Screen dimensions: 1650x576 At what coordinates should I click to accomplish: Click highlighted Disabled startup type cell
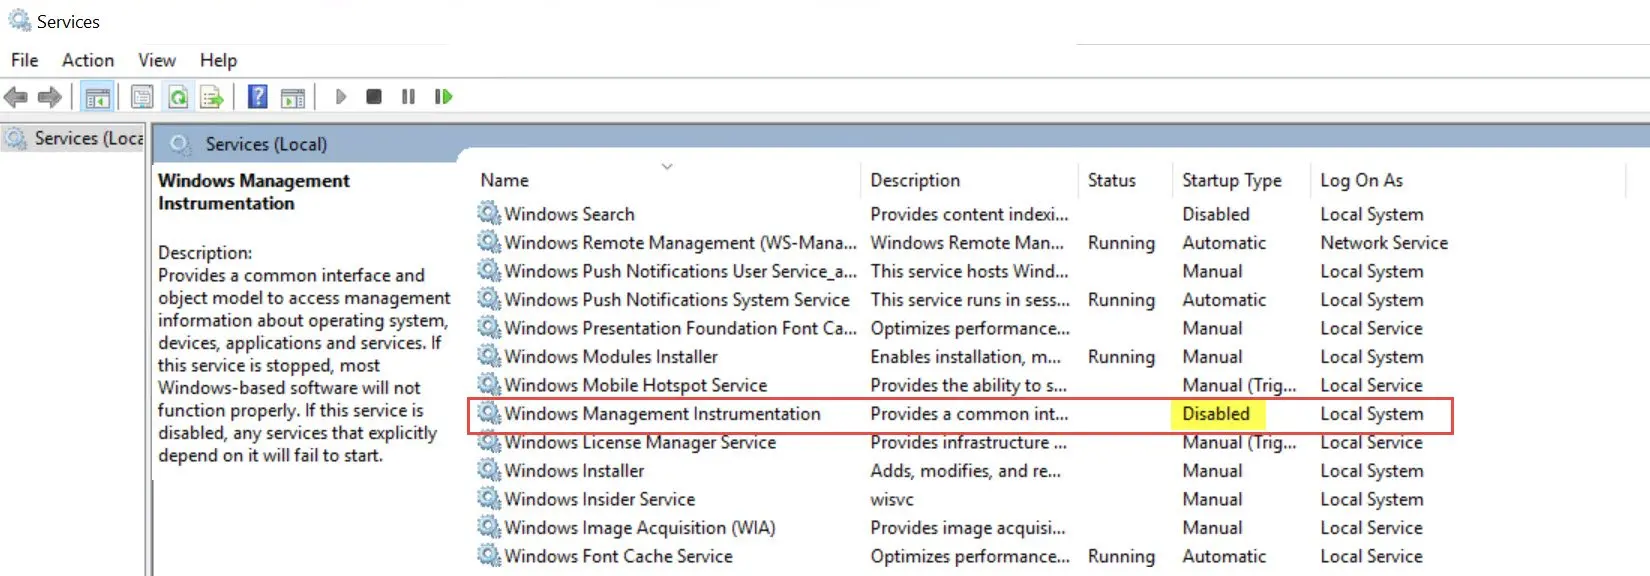tap(1216, 414)
